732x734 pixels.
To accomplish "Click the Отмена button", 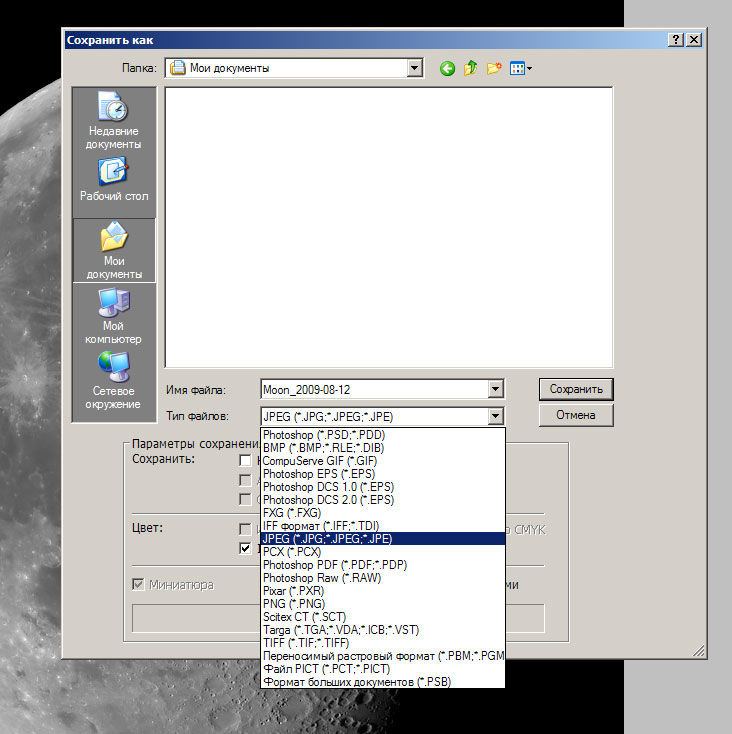I will click(575, 415).
